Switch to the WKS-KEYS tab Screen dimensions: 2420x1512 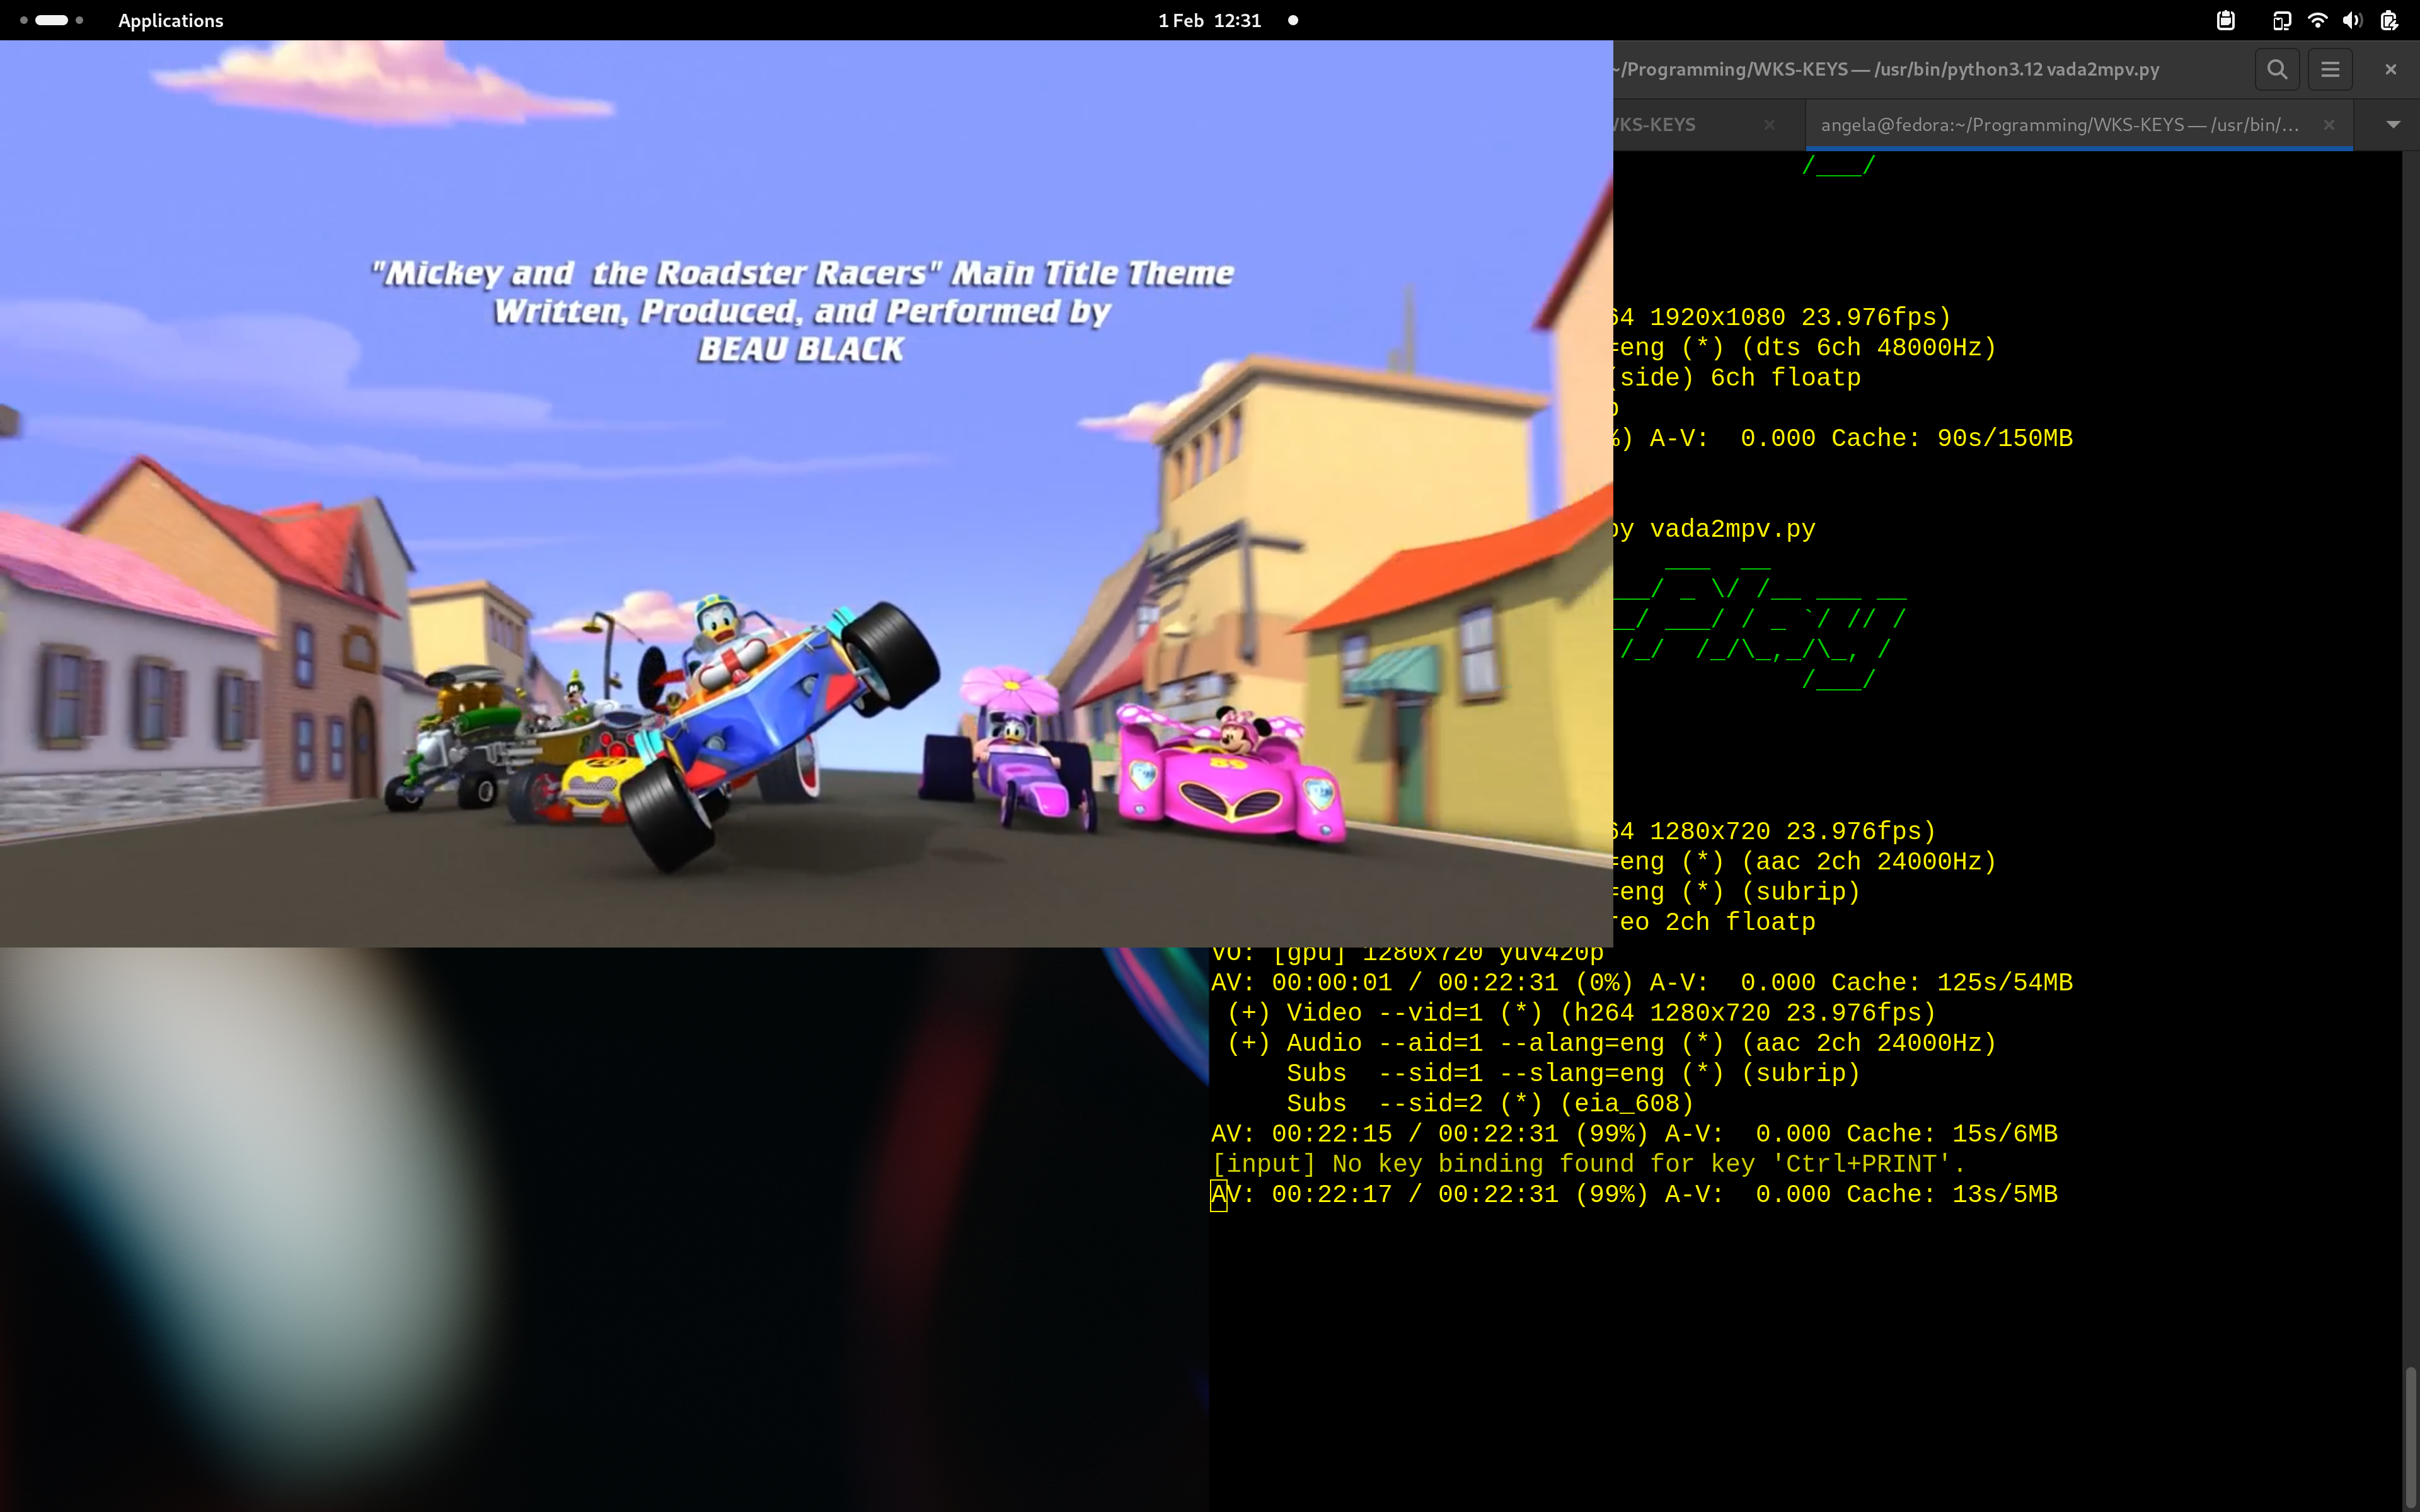pyautogui.click(x=1670, y=125)
